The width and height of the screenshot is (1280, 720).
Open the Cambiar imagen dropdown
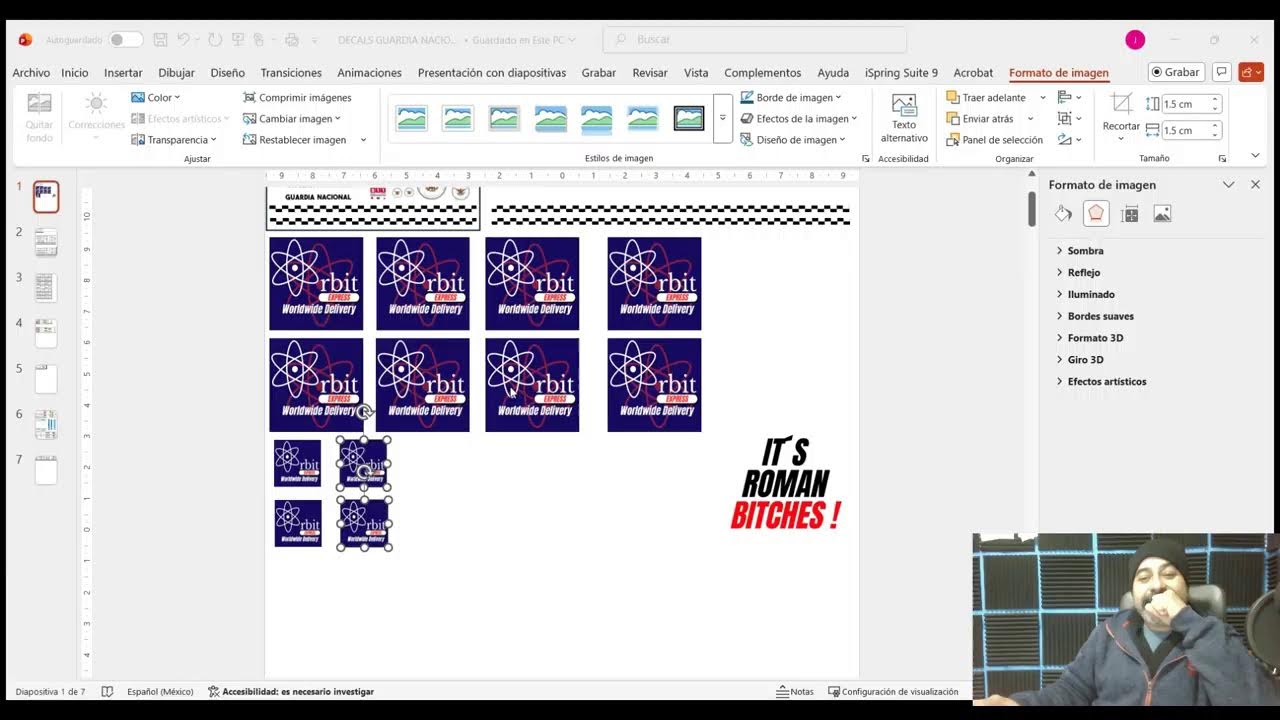point(291,118)
